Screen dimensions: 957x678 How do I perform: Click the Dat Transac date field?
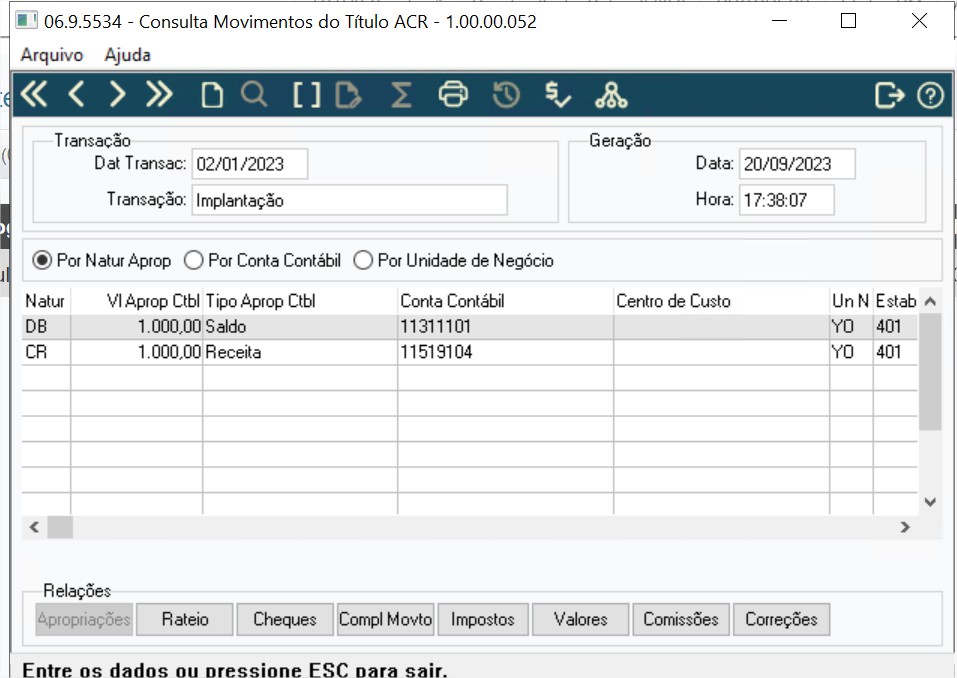coord(250,164)
